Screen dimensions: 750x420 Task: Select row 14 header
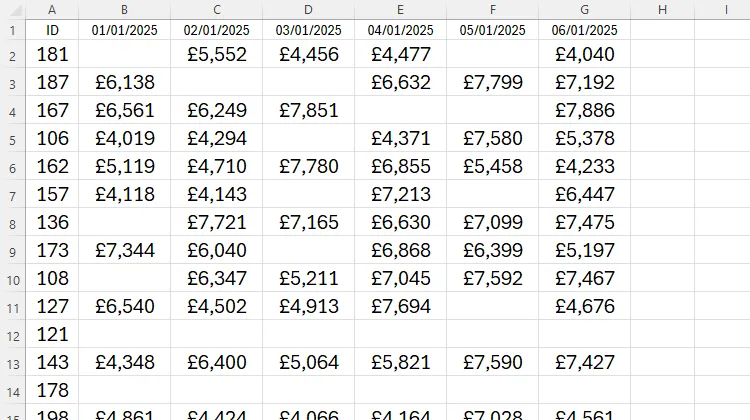tap(13, 390)
